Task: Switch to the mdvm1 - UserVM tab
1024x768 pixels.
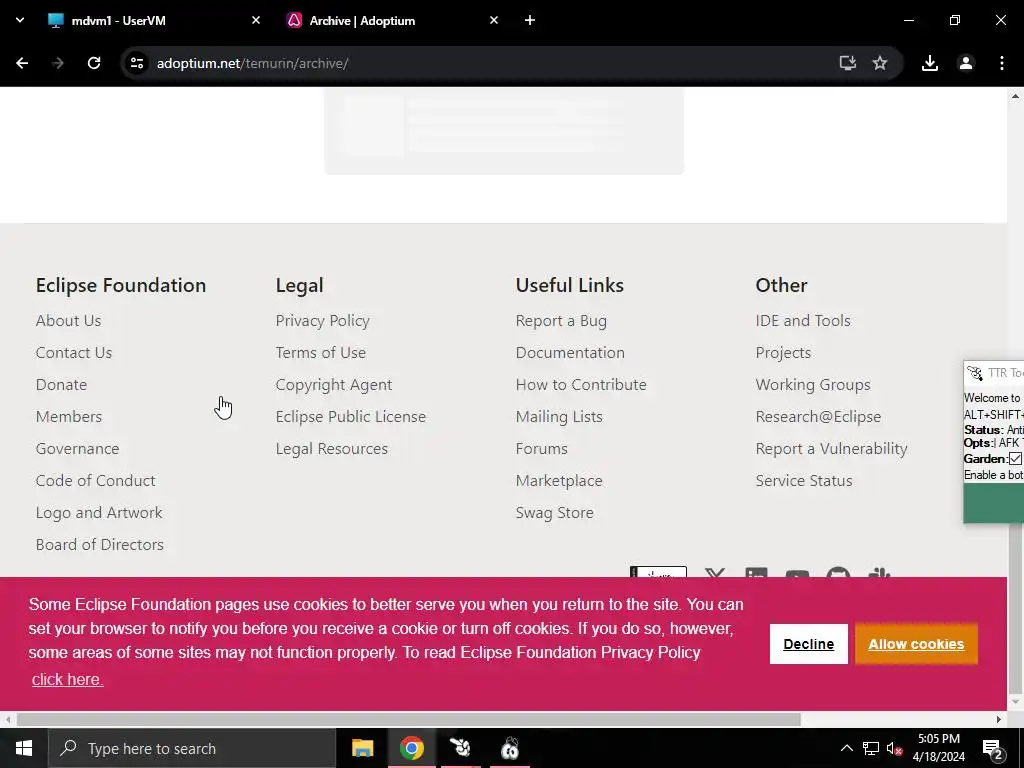Action: pos(155,20)
